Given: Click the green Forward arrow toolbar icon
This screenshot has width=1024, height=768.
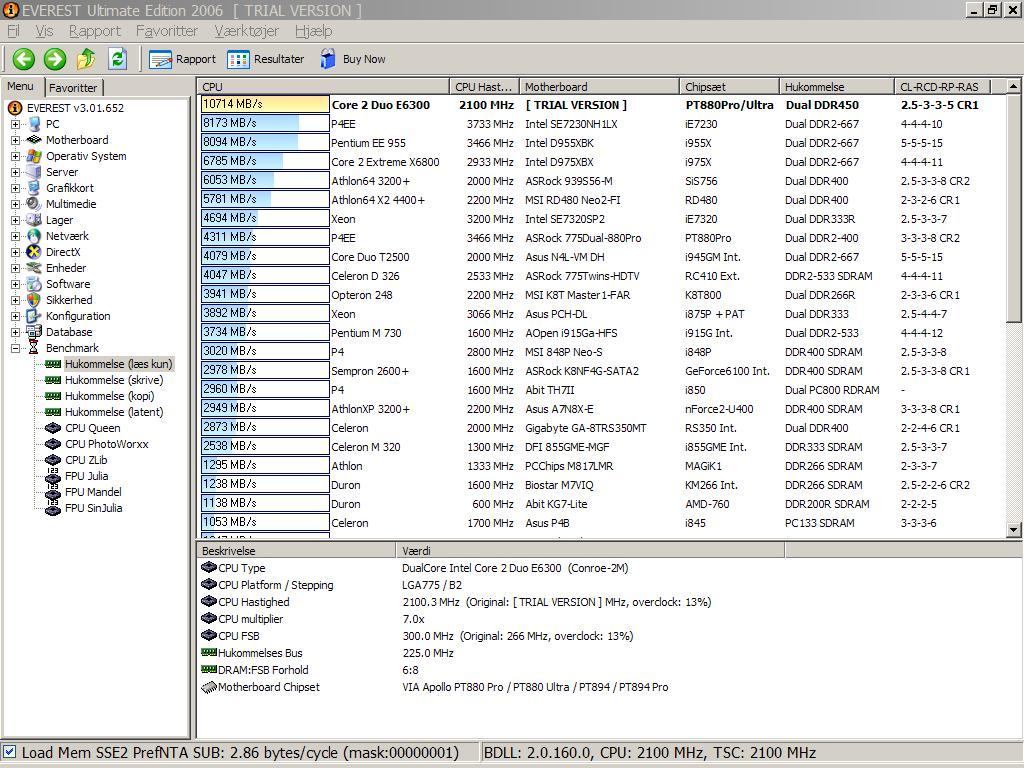Looking at the screenshot, I should click(x=55, y=59).
